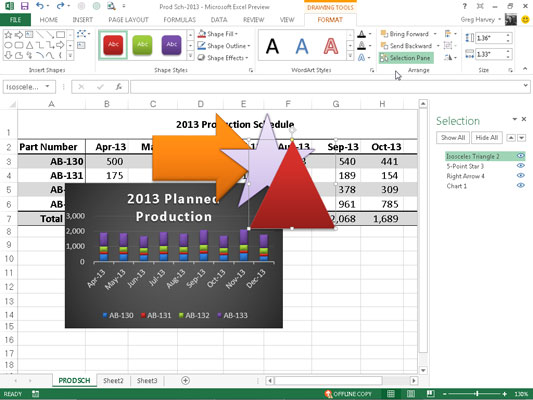This screenshot has height=400, width=533.
Task: Click the Text Effects icon
Action: click(361, 57)
